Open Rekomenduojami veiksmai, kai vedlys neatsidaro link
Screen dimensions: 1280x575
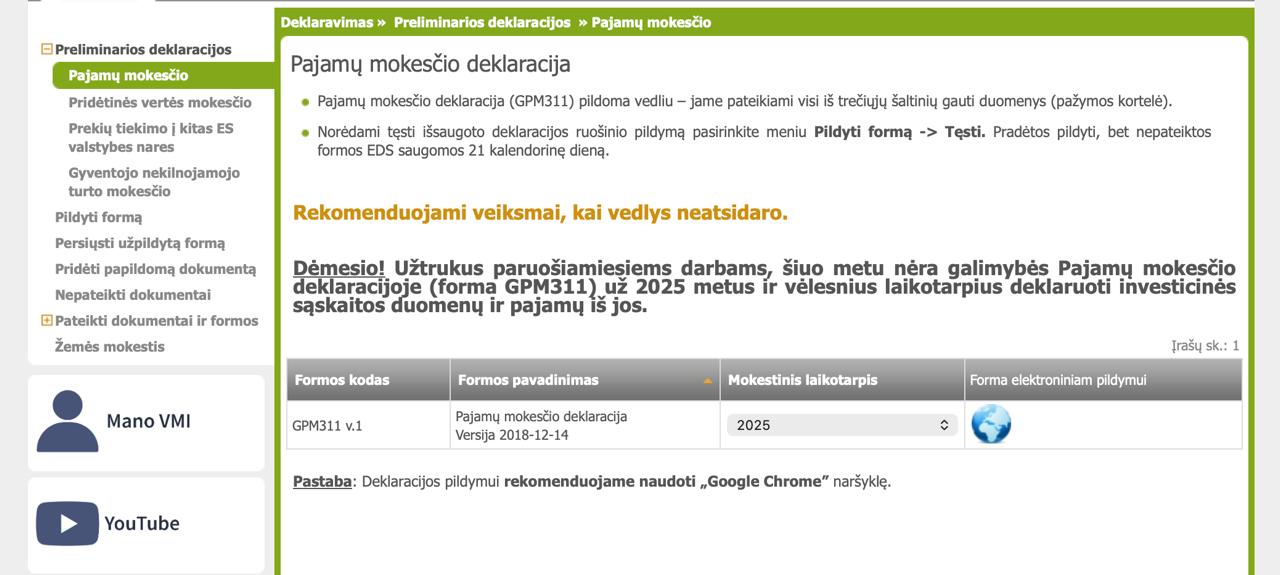[540, 213]
